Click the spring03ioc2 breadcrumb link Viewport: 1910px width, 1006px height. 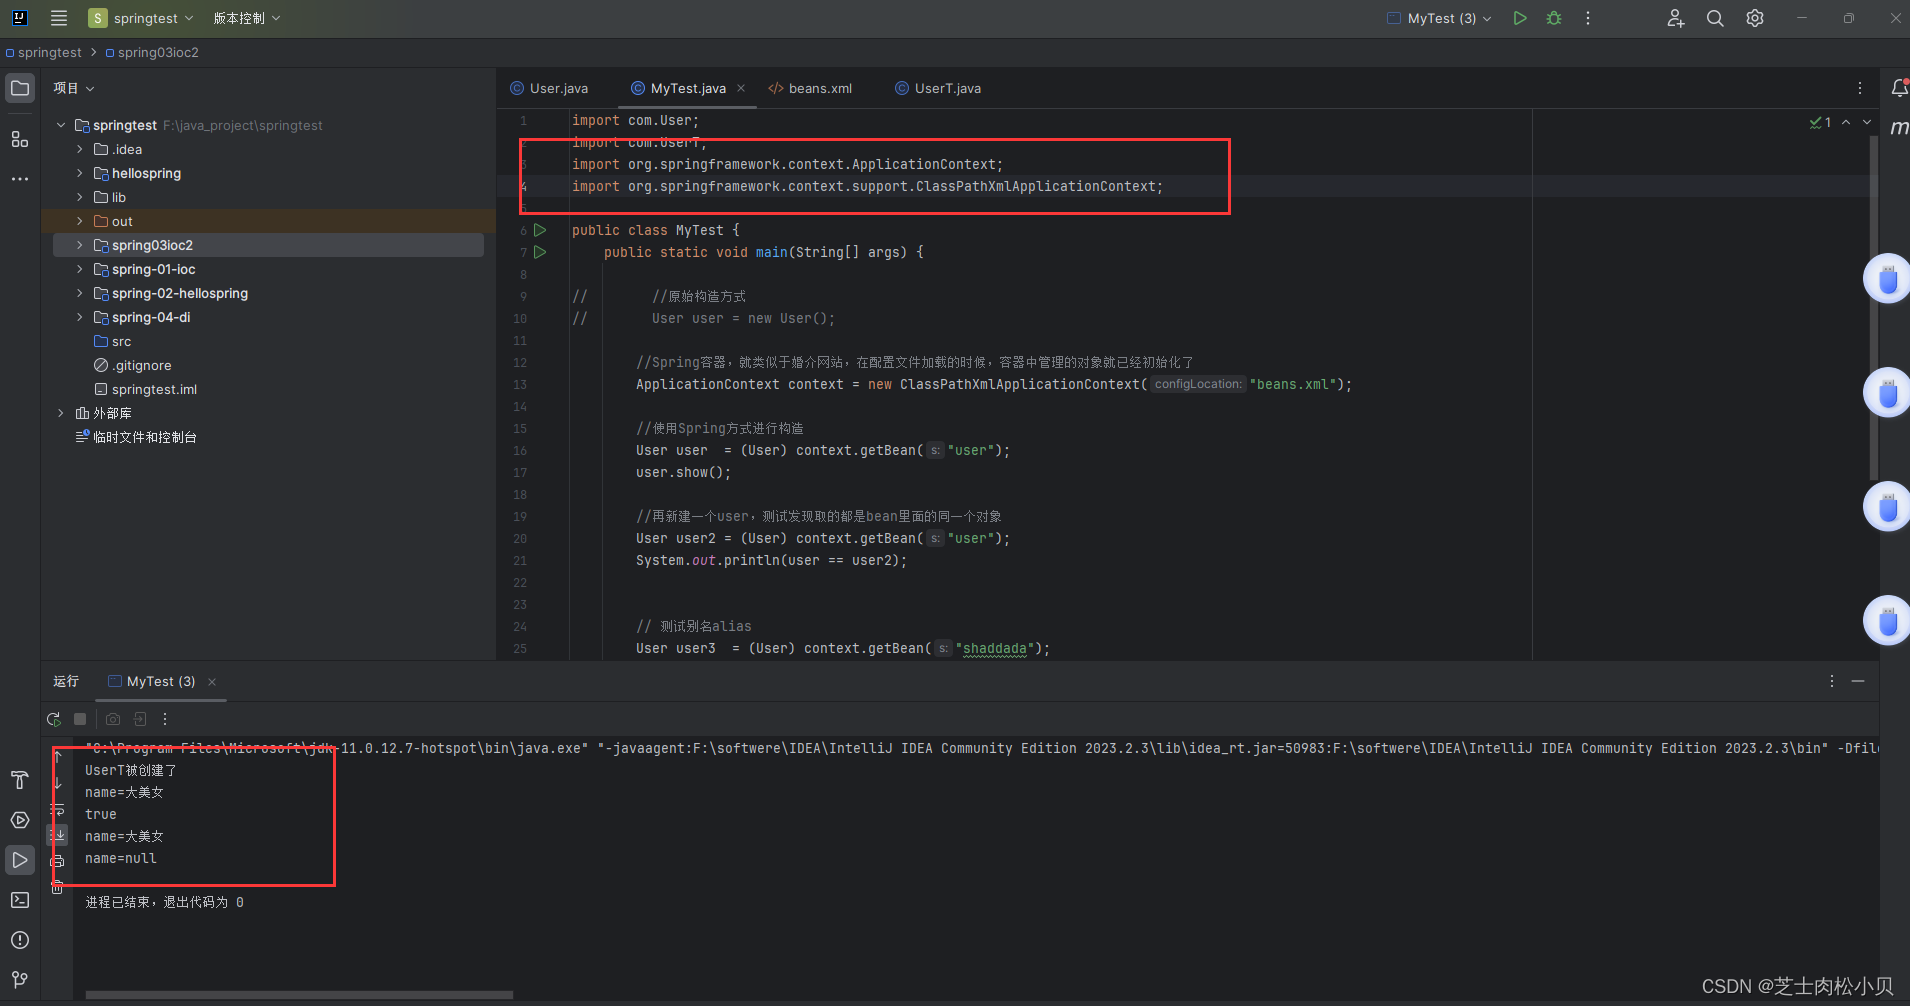[158, 52]
